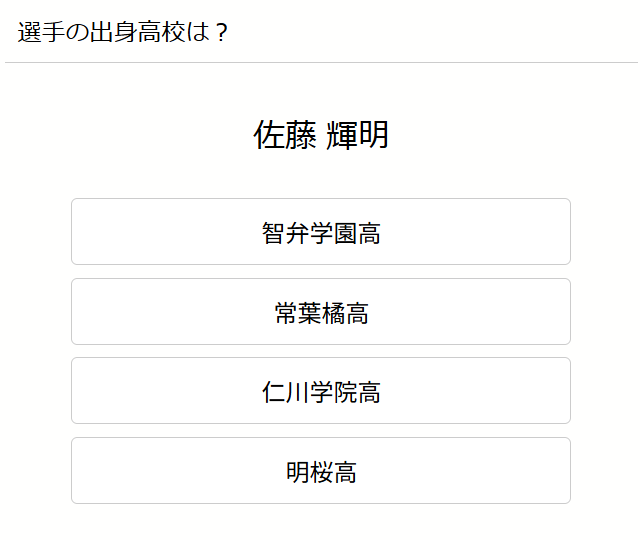Tap the option directly below the player name
640x540 pixels.
tap(320, 232)
